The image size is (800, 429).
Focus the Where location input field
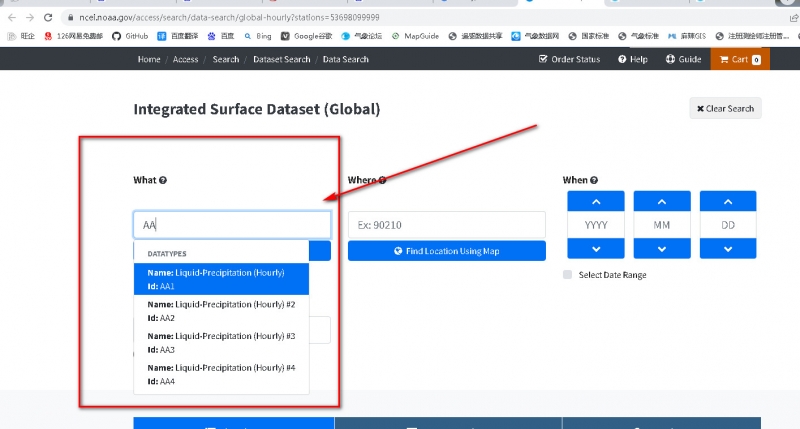[x=446, y=225]
